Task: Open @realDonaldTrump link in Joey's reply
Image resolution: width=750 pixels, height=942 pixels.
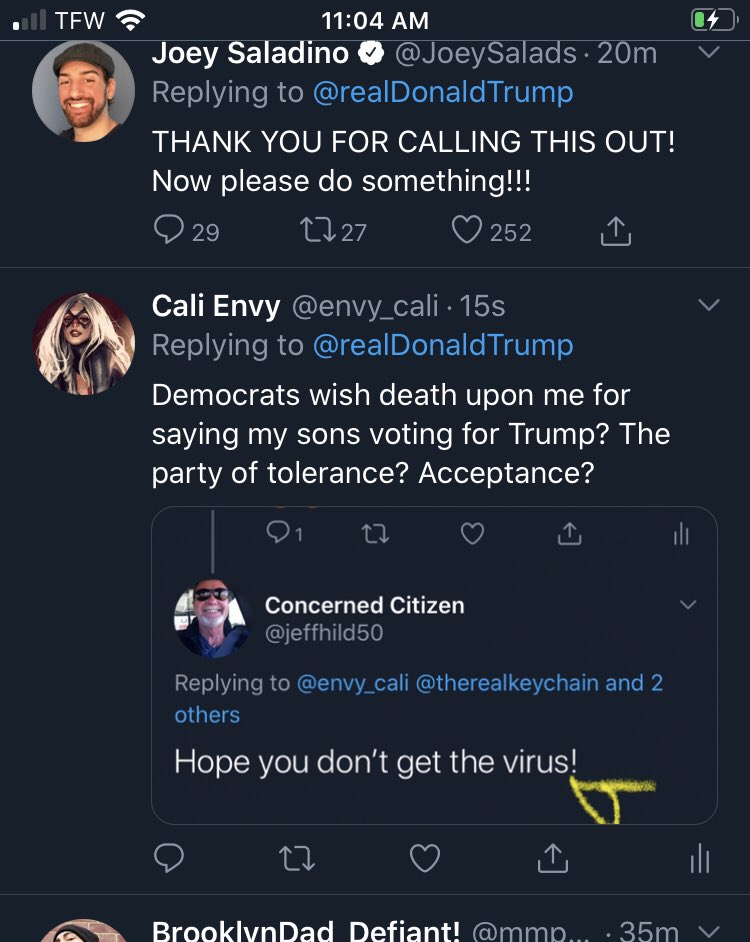Action: pos(443,93)
